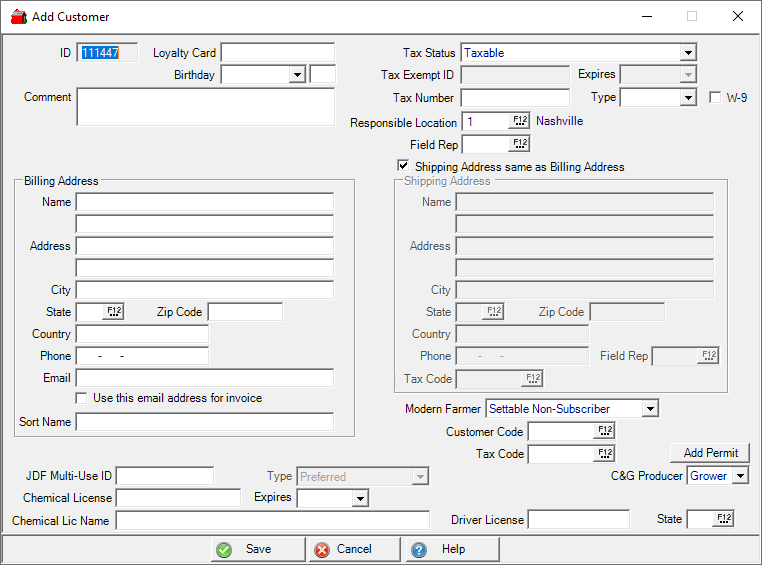Click the green checkmark Save icon
The height and width of the screenshot is (565, 762).
pyautogui.click(x=224, y=549)
